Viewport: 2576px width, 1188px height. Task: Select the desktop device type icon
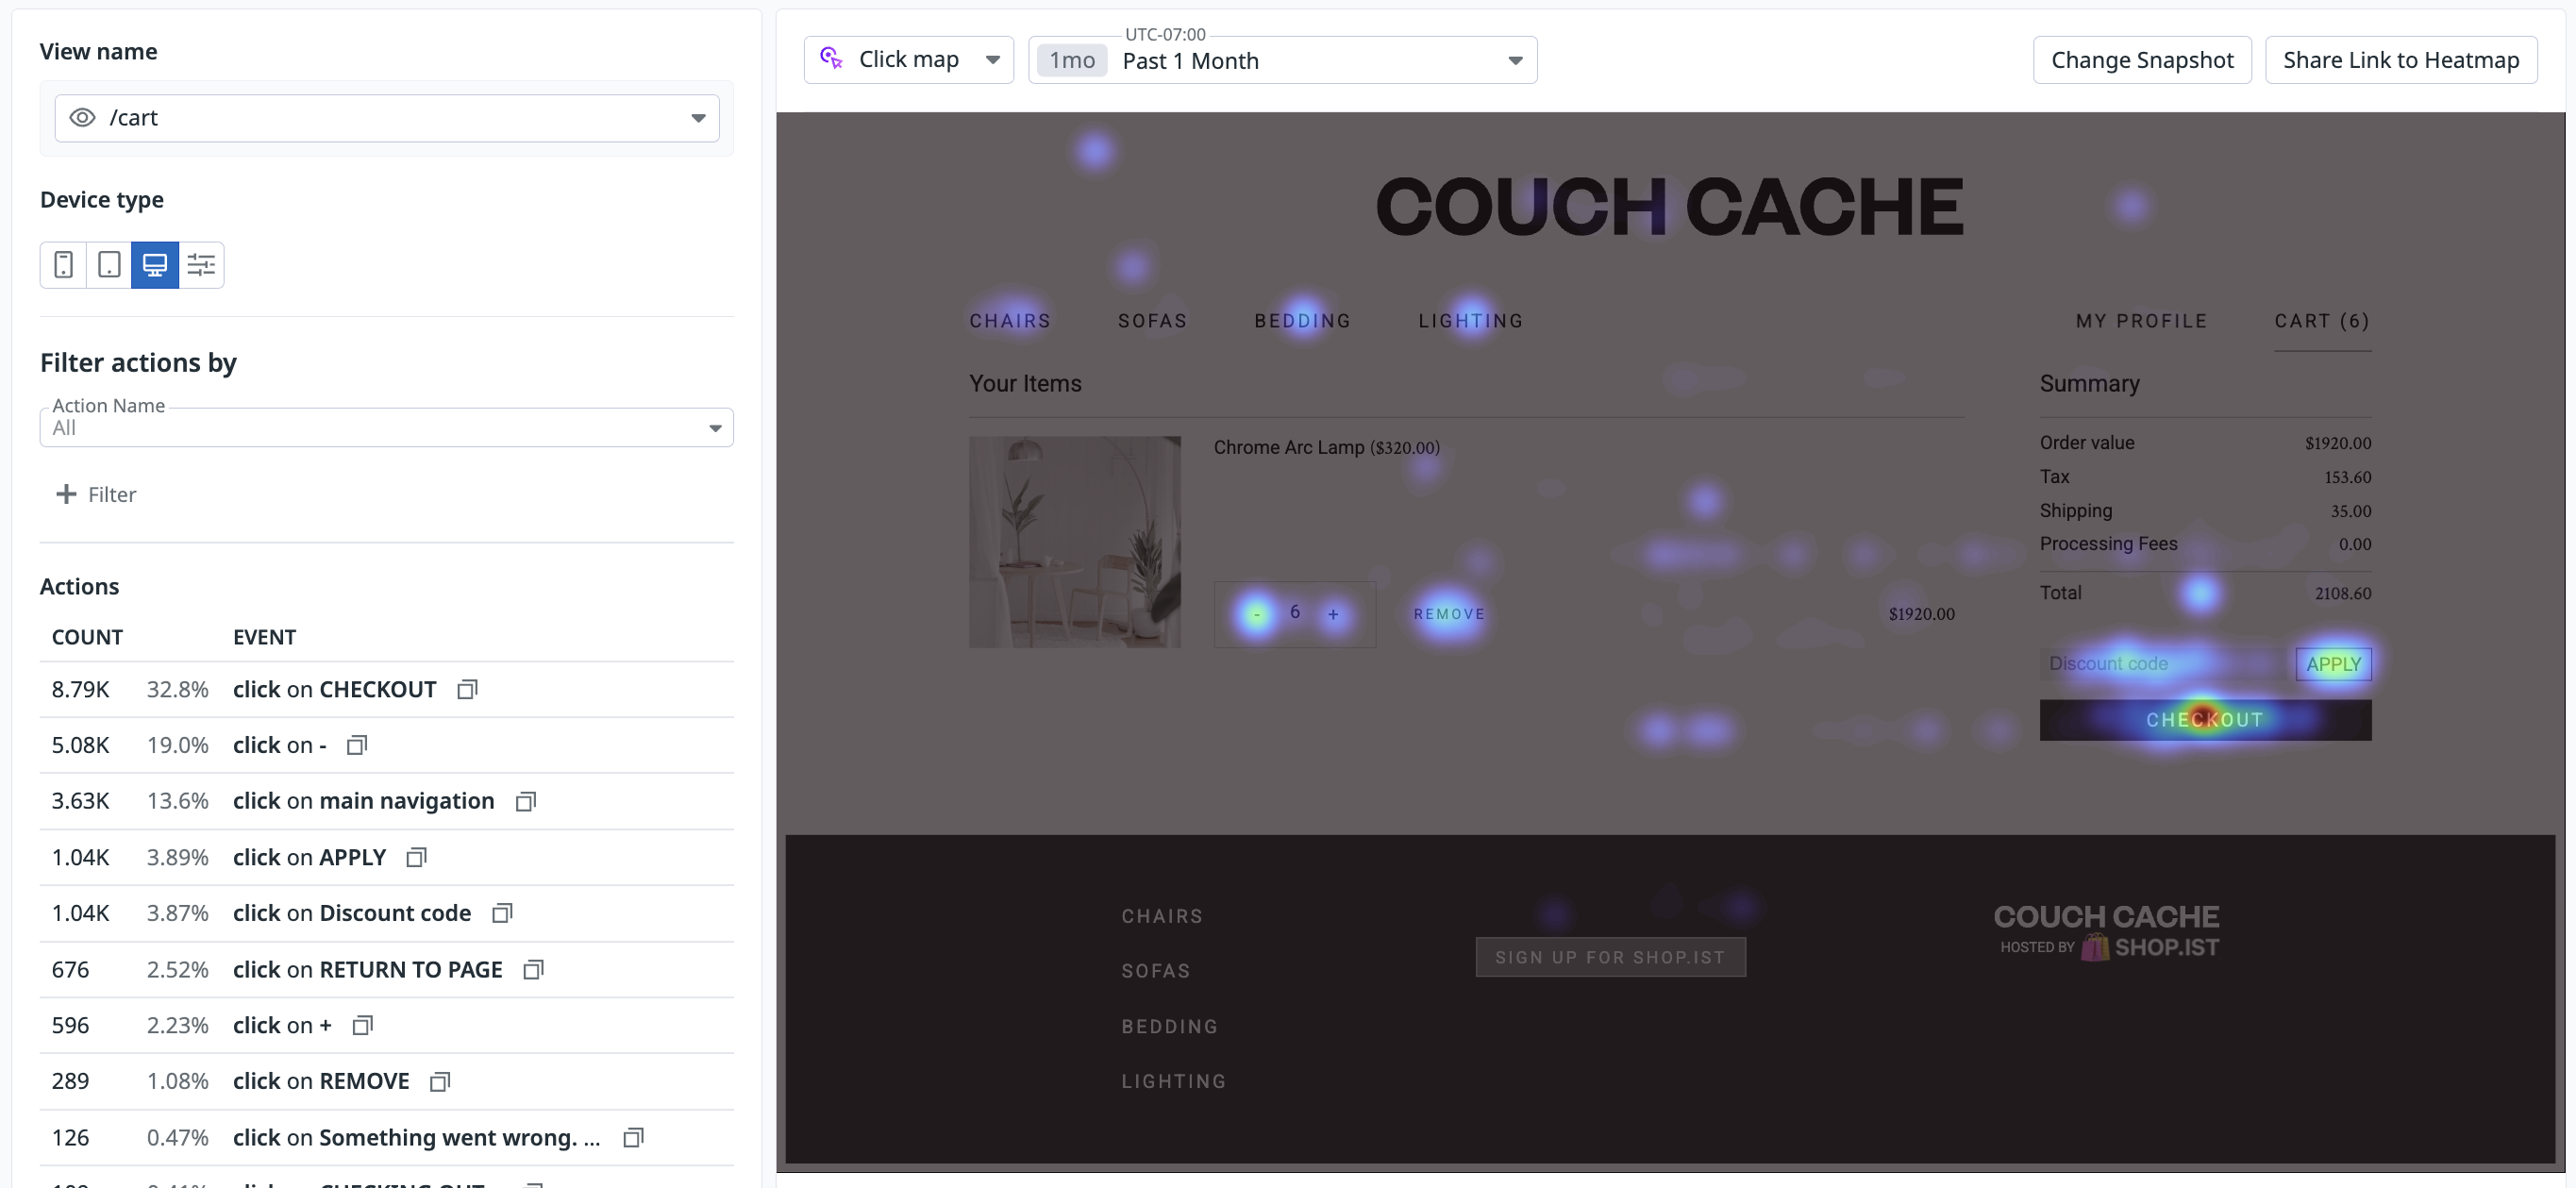coord(155,265)
